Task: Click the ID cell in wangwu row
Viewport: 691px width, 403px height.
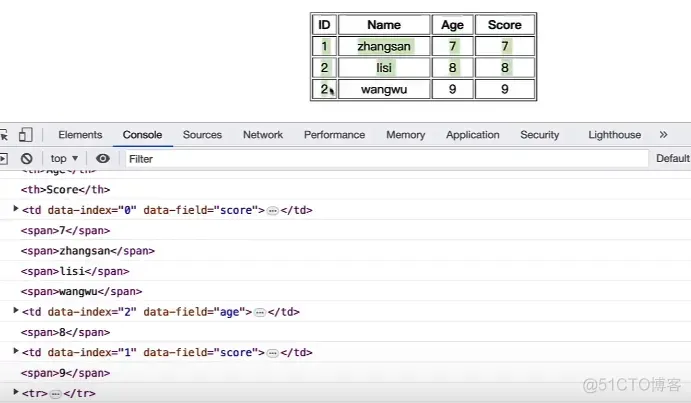Action: (324, 89)
